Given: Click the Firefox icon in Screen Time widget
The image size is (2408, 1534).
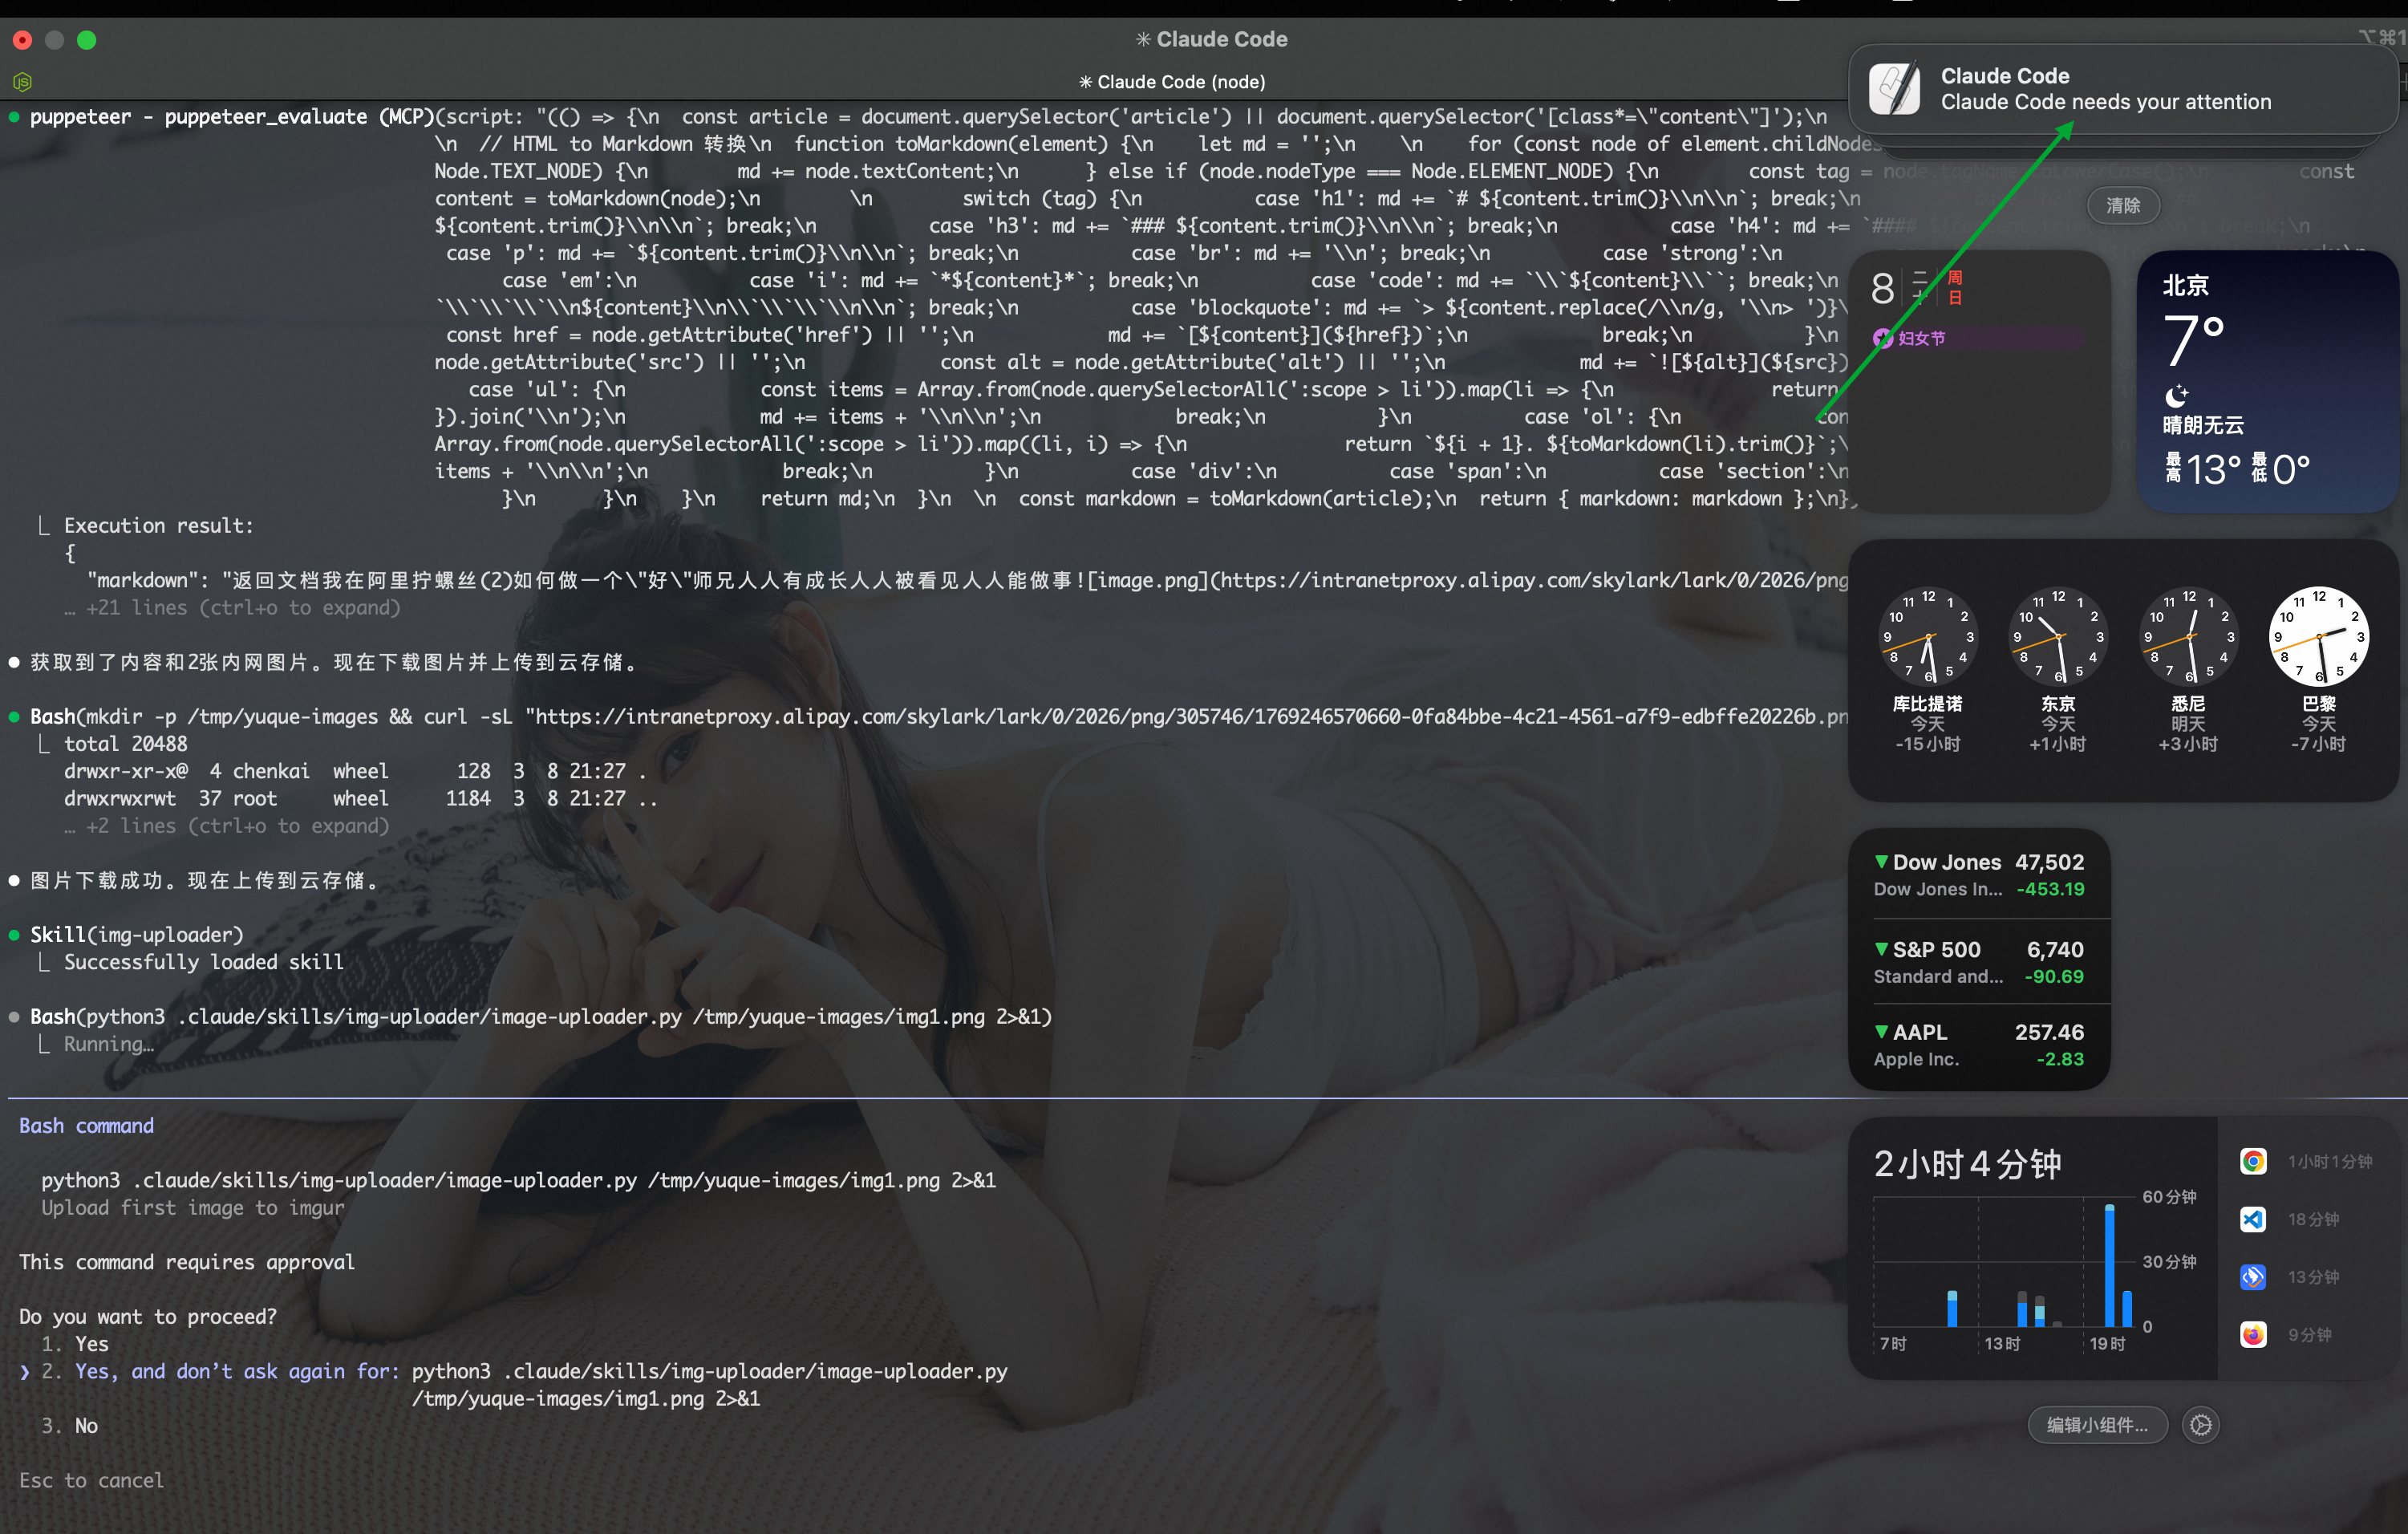Looking at the screenshot, I should [x=2253, y=1335].
